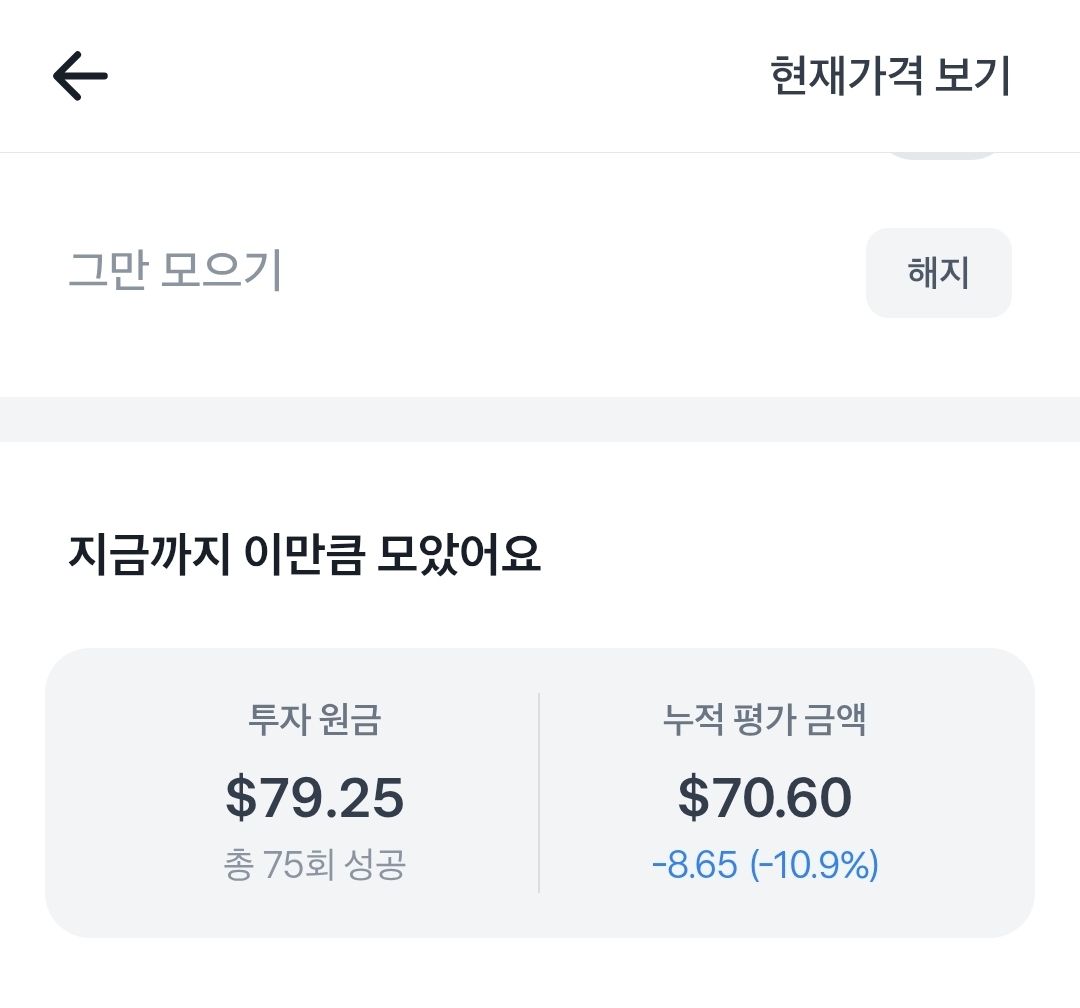This screenshot has width=1080, height=1008.
Task: Tap the partially hidden pill button above 해지
Action: pyautogui.click(x=942, y=156)
